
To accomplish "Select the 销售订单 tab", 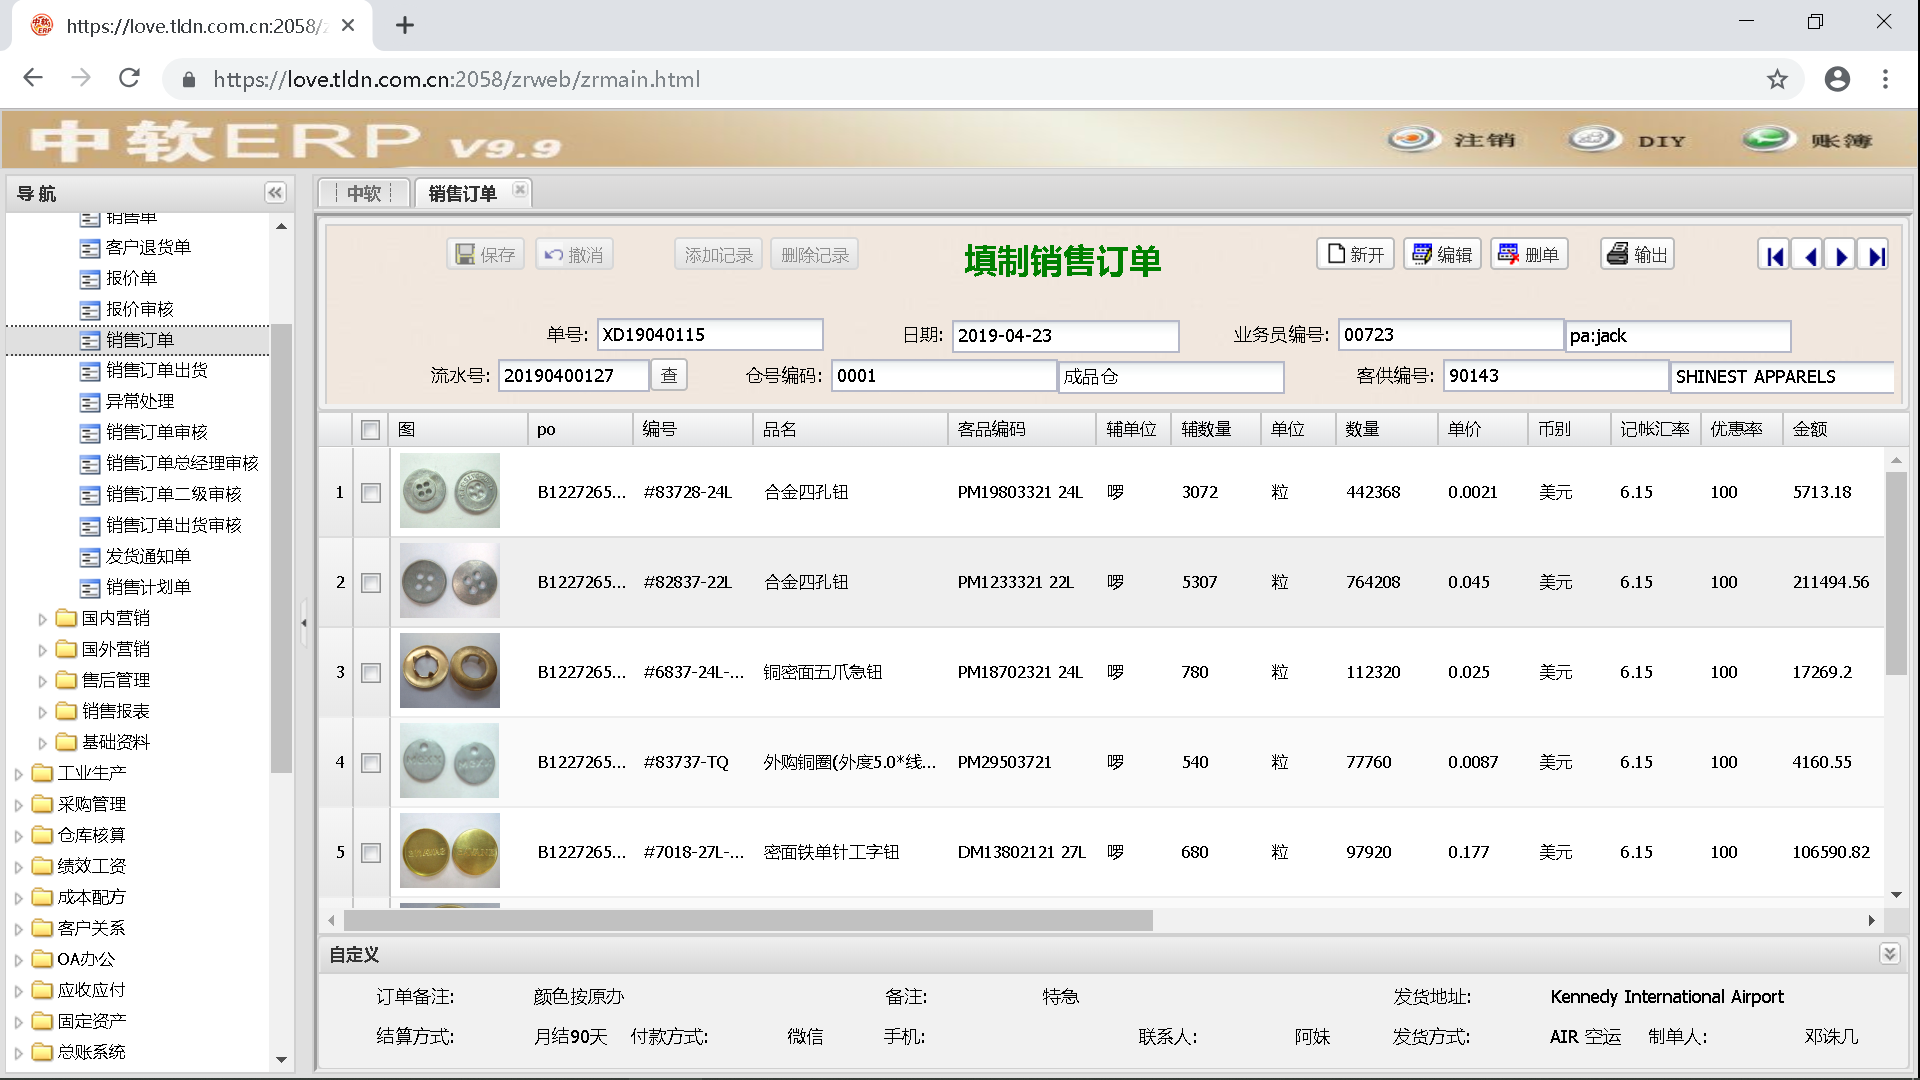I will click(463, 193).
